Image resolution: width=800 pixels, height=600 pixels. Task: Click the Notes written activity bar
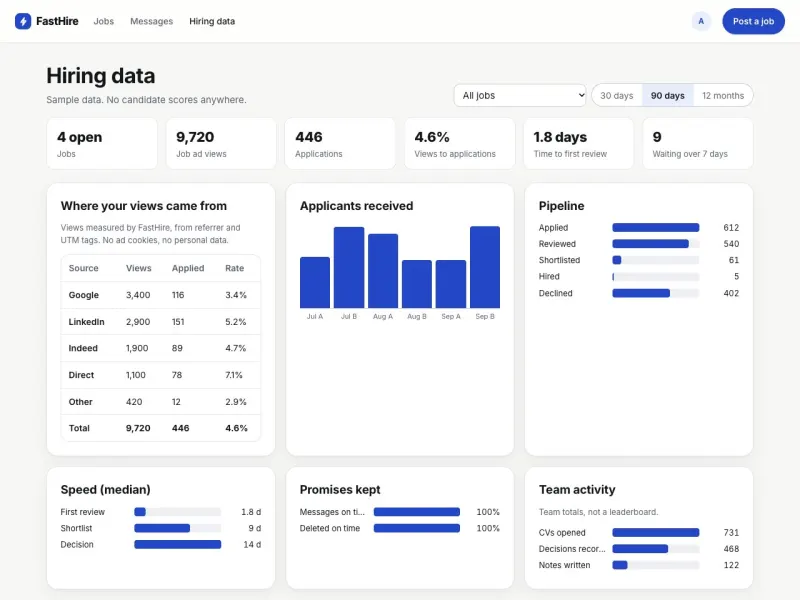pos(656,565)
